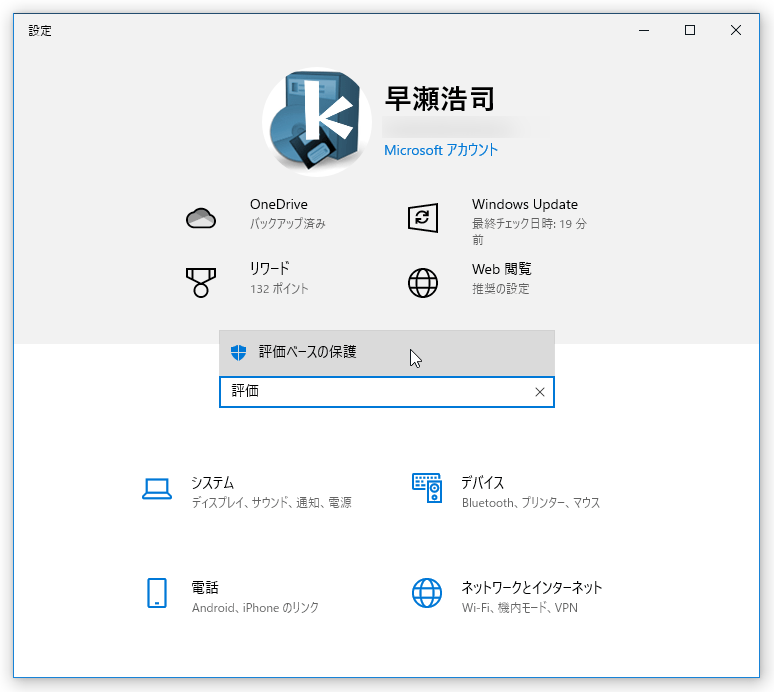Click the Phone icon

click(157, 593)
